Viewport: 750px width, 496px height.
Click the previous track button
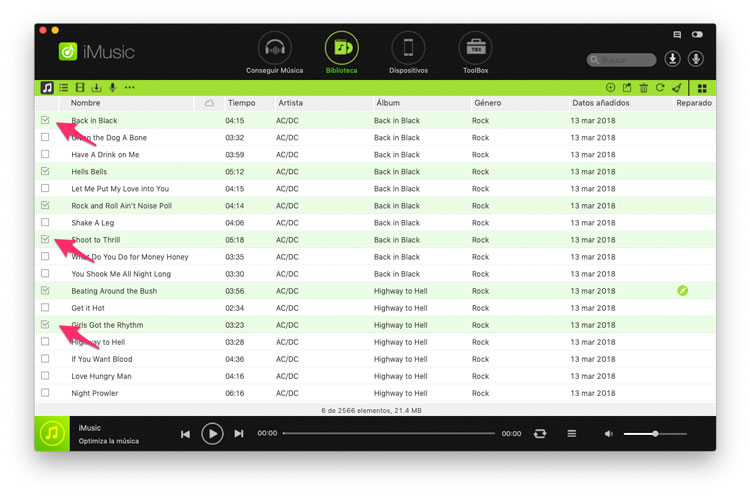(185, 434)
